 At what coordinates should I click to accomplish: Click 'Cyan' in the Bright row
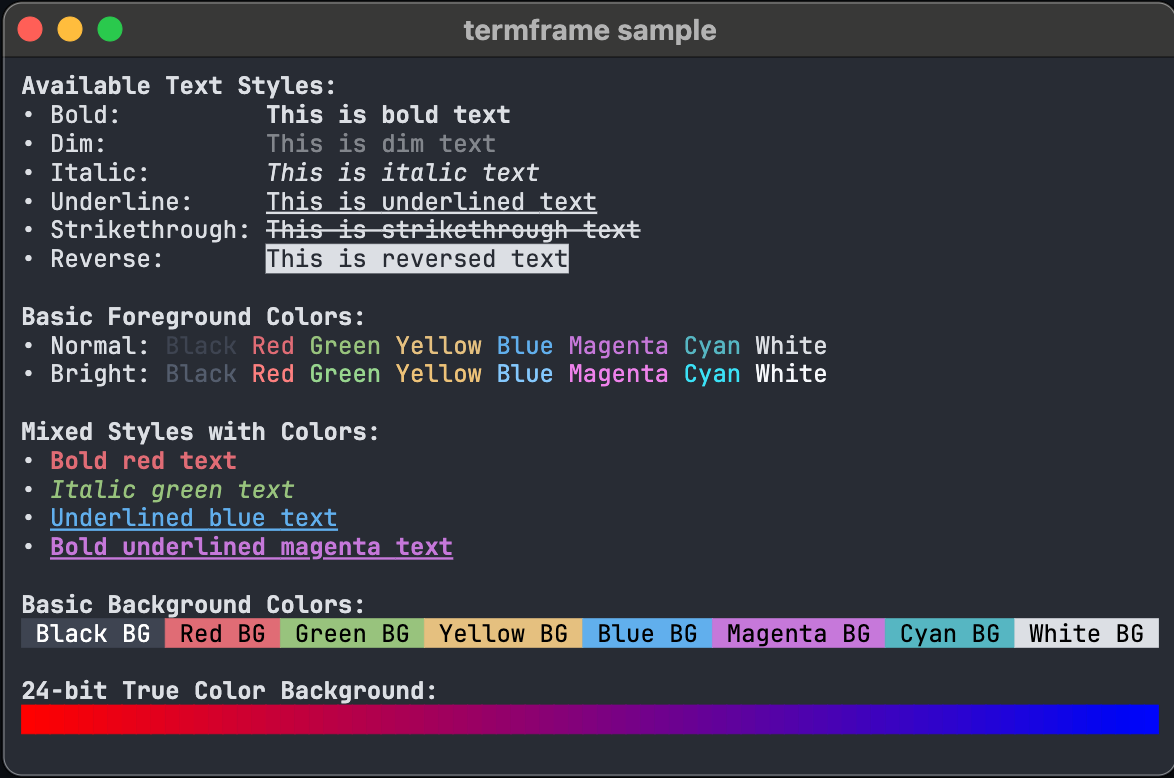(712, 374)
